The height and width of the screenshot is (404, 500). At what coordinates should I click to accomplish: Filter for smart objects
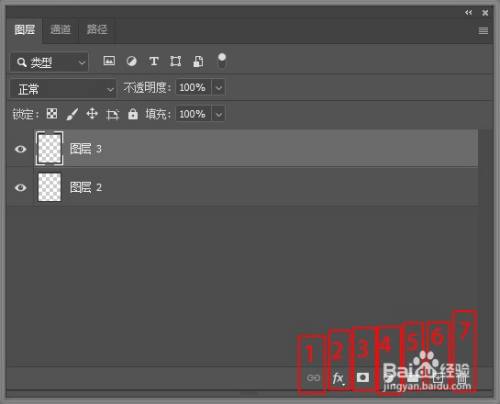(198, 62)
